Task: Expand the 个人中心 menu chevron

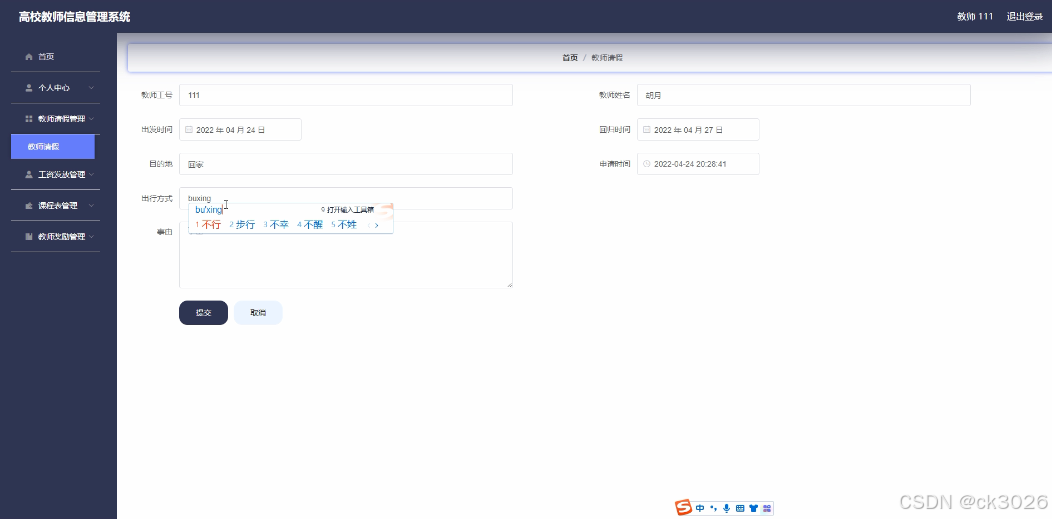Action: pyautogui.click(x=91, y=88)
